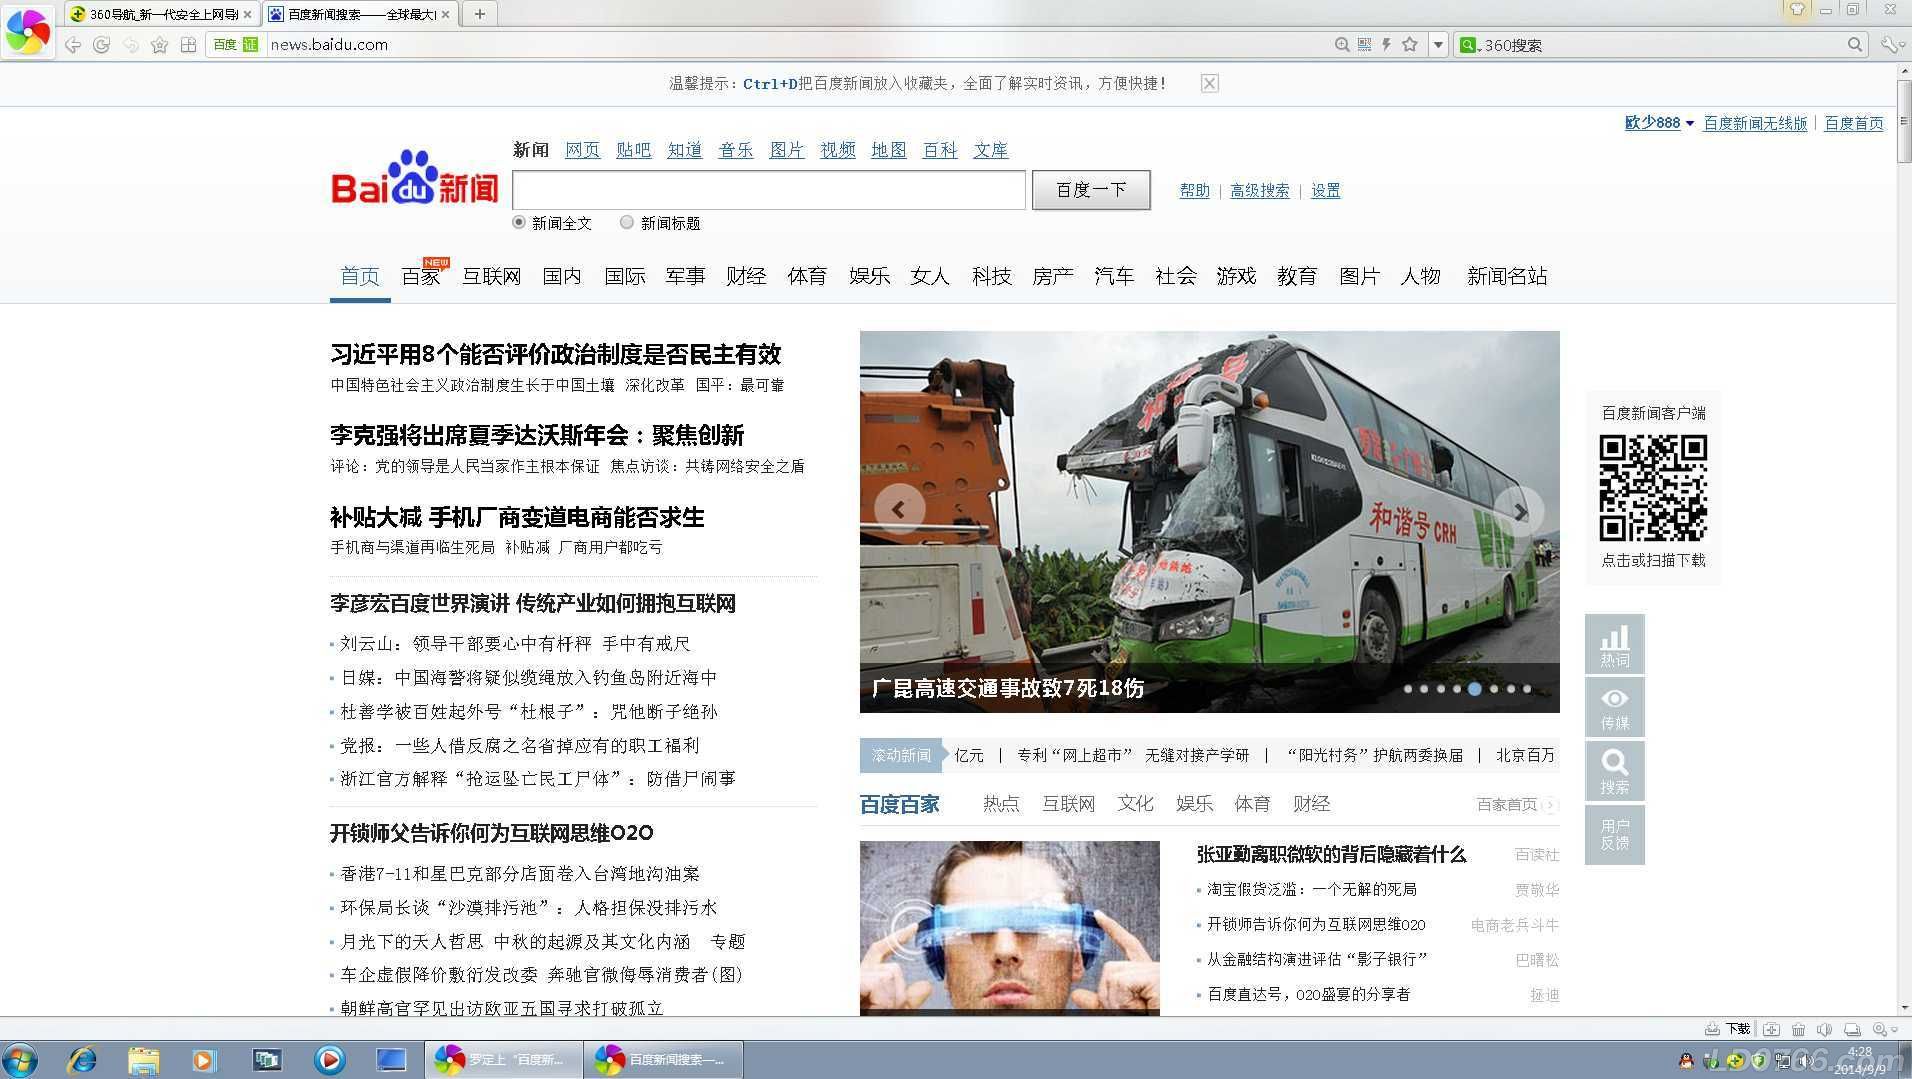Click the undo closed tab icon
The height and width of the screenshot is (1079, 1912).
pyautogui.click(x=130, y=44)
